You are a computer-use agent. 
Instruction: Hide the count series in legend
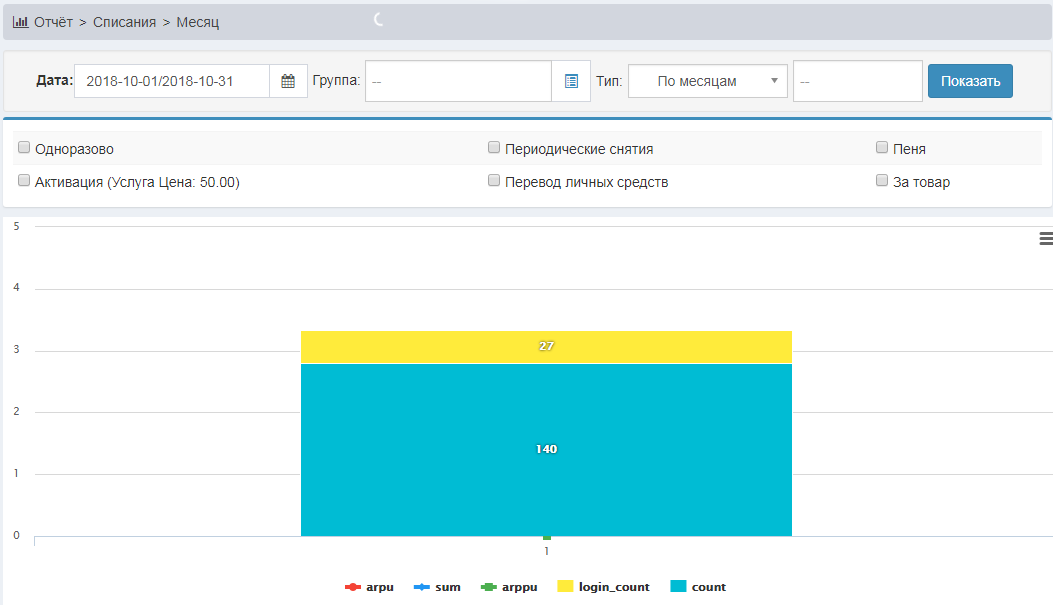coord(698,587)
